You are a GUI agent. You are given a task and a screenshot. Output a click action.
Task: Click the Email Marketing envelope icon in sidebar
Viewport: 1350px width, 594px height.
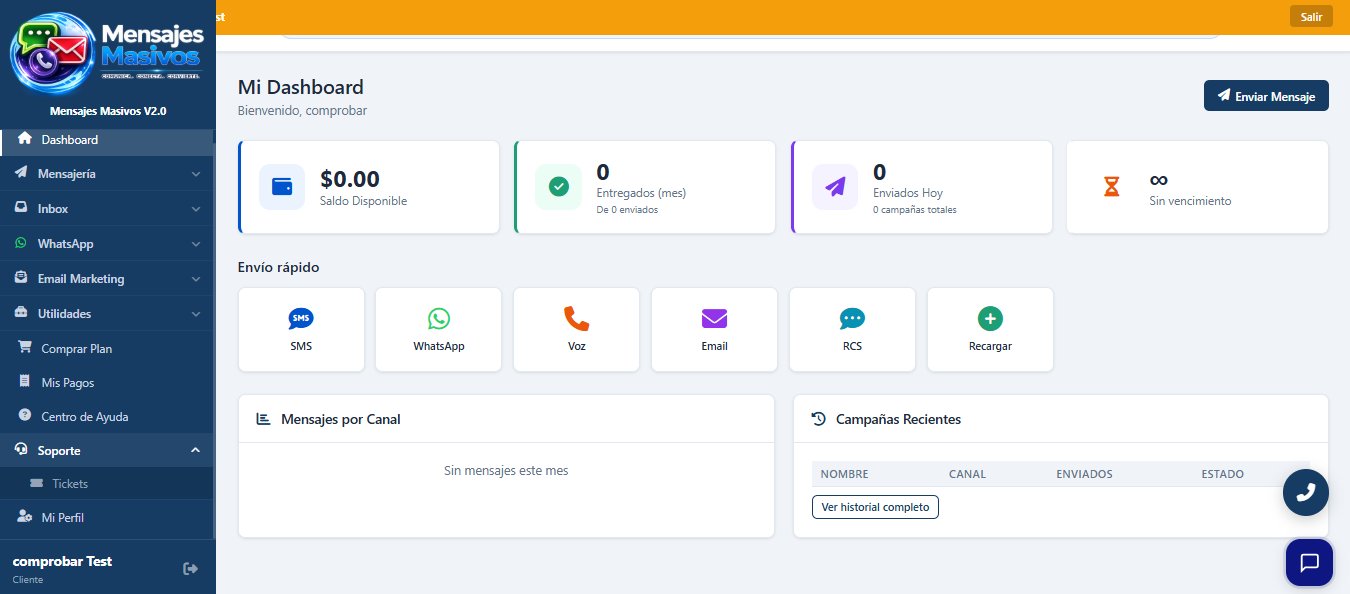(20, 278)
